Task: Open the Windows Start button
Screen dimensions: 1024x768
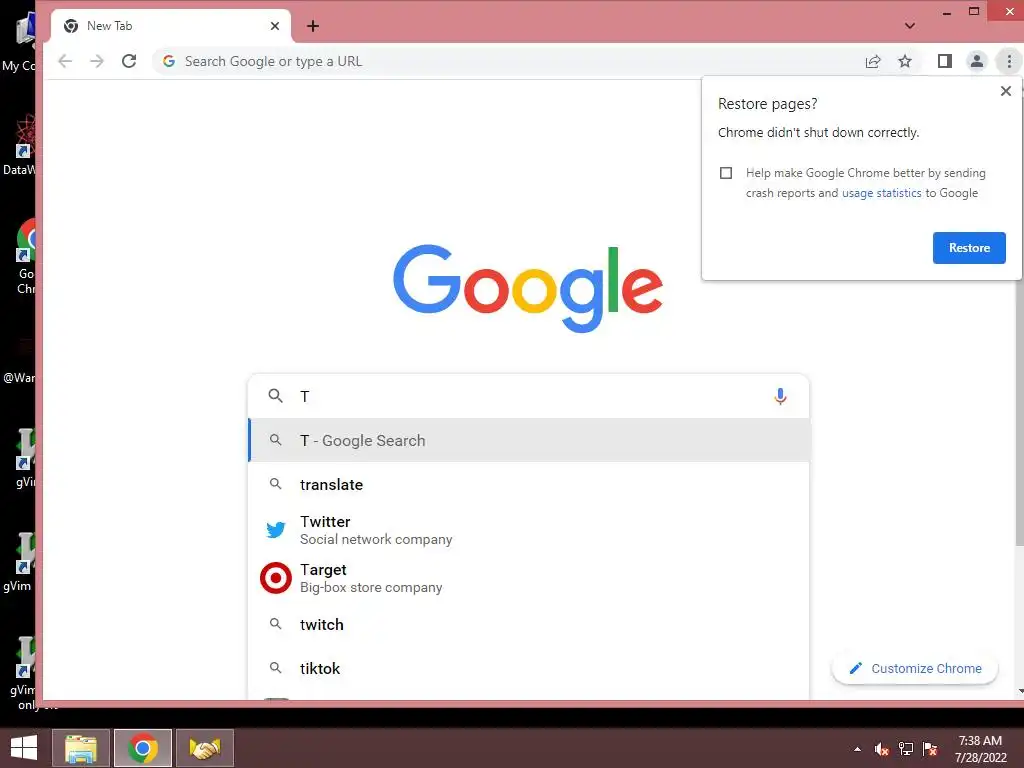Action: click(x=24, y=748)
